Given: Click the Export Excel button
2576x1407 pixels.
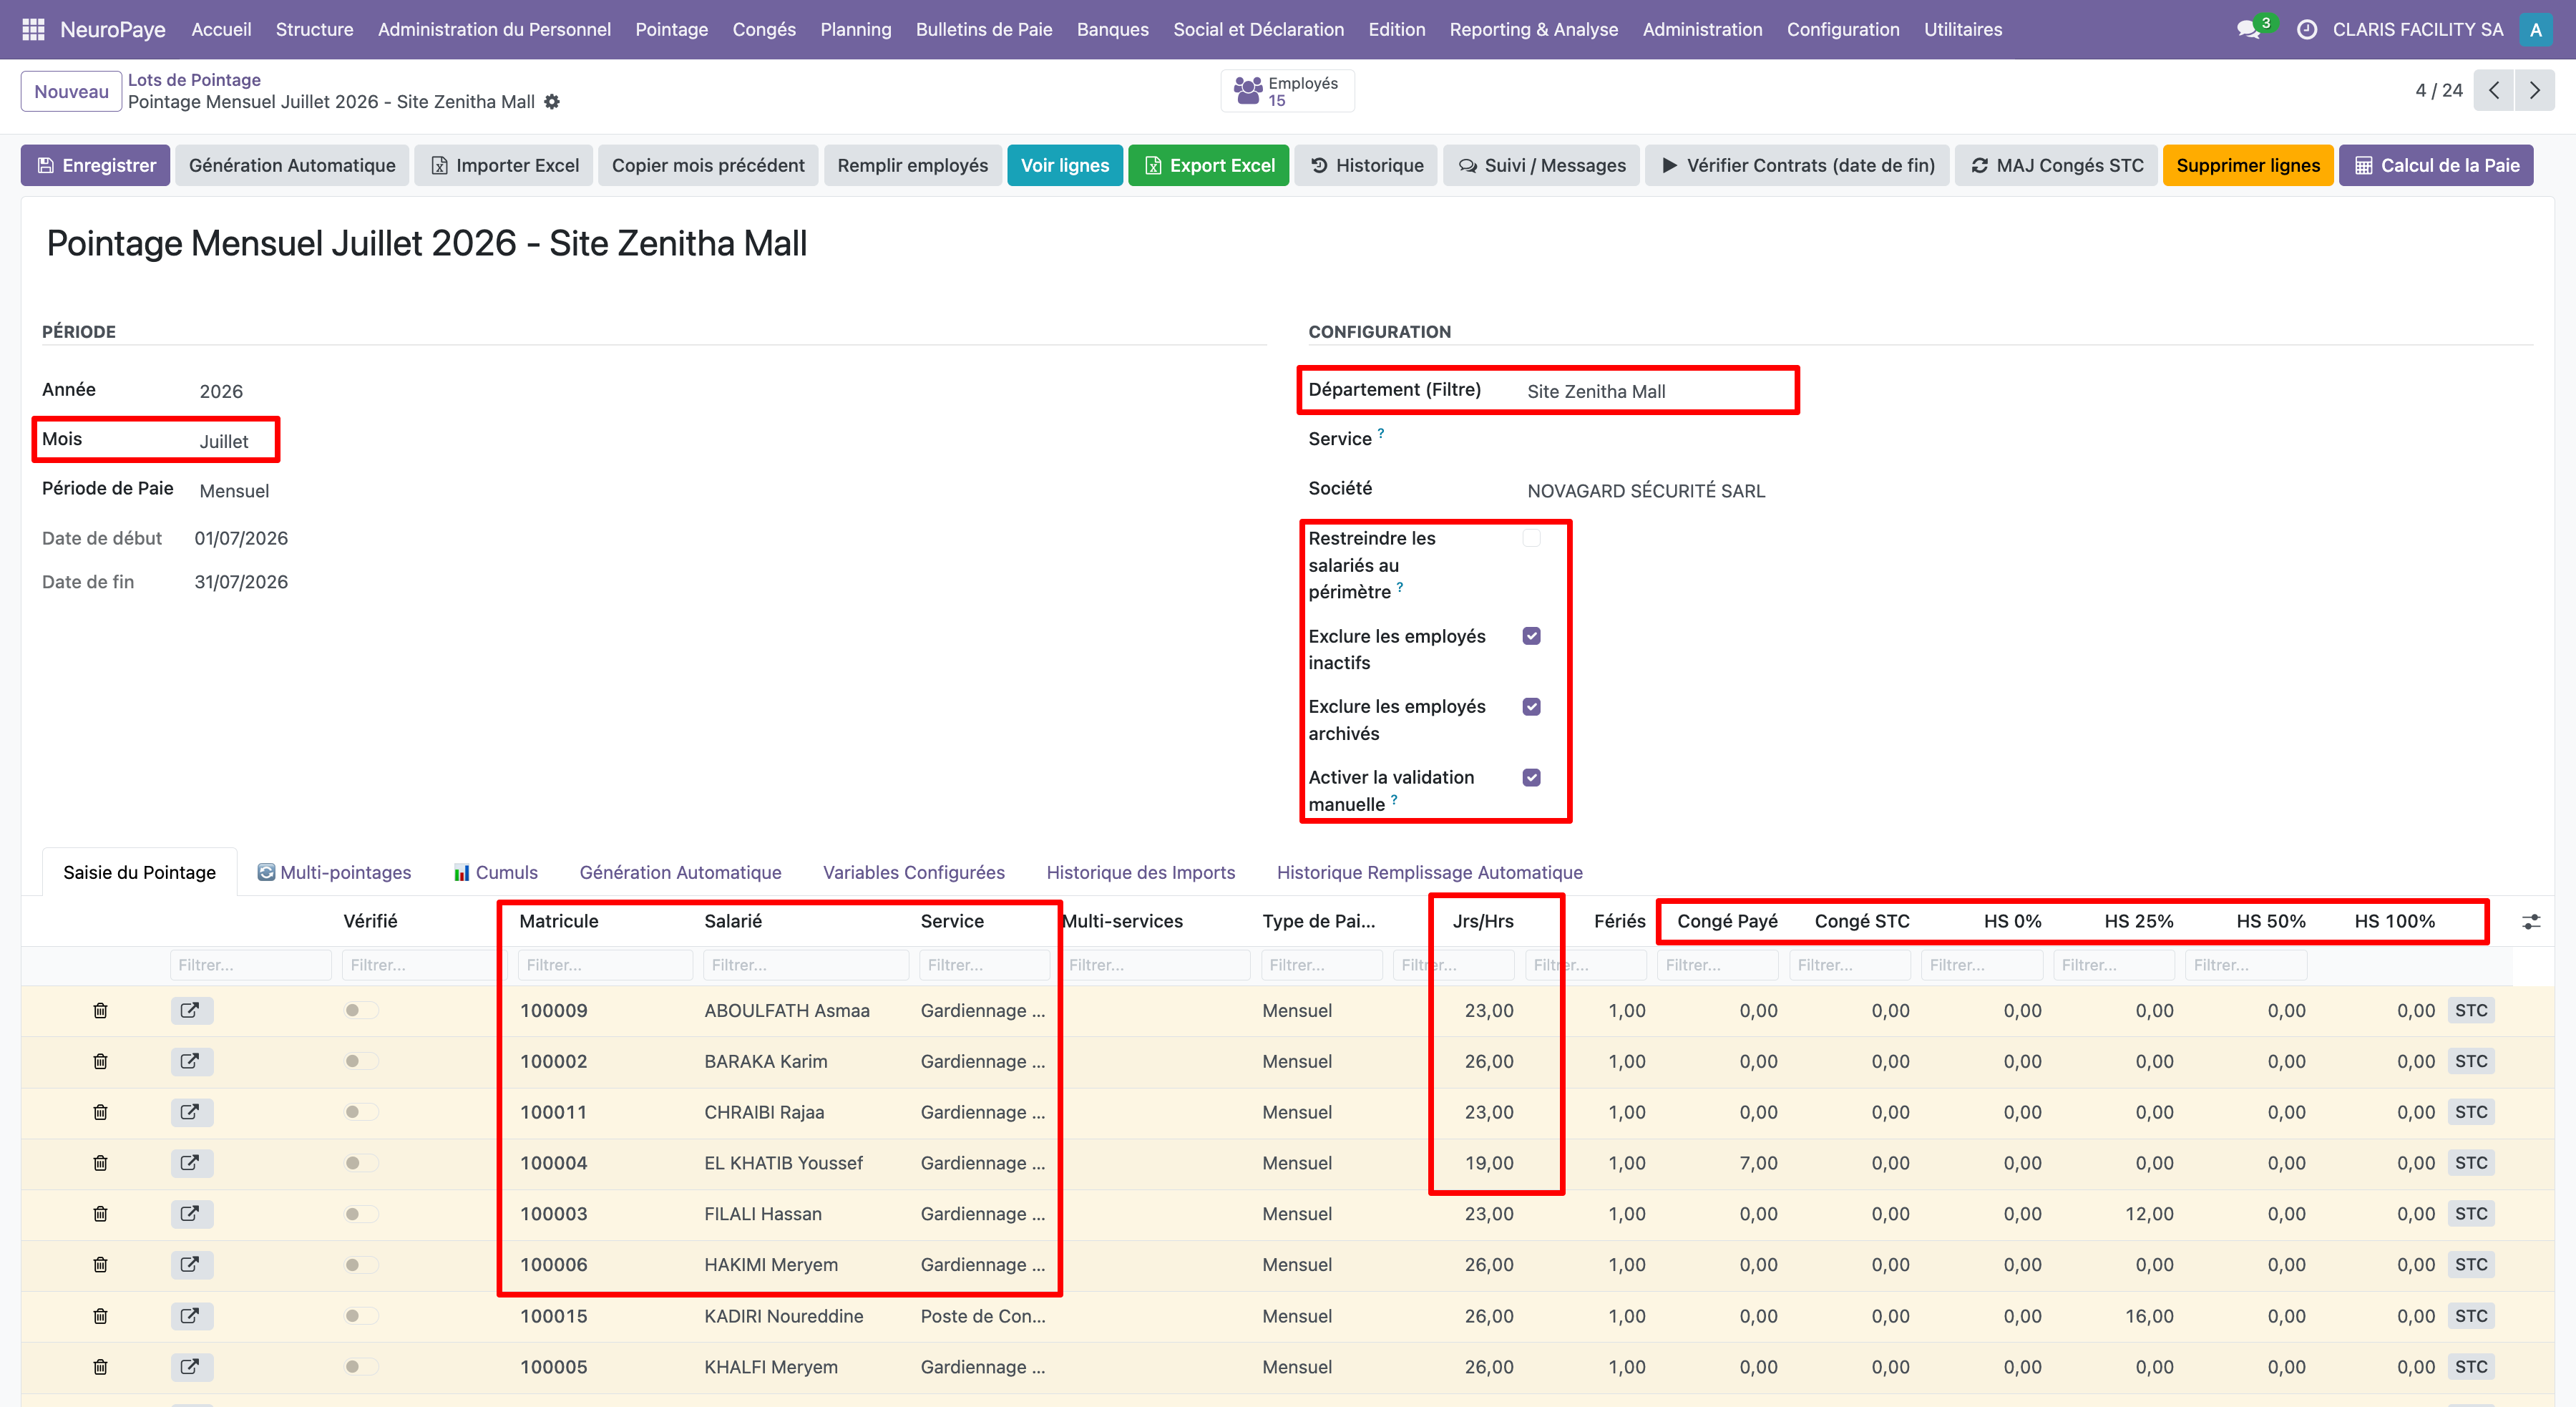Looking at the screenshot, I should (x=1208, y=166).
